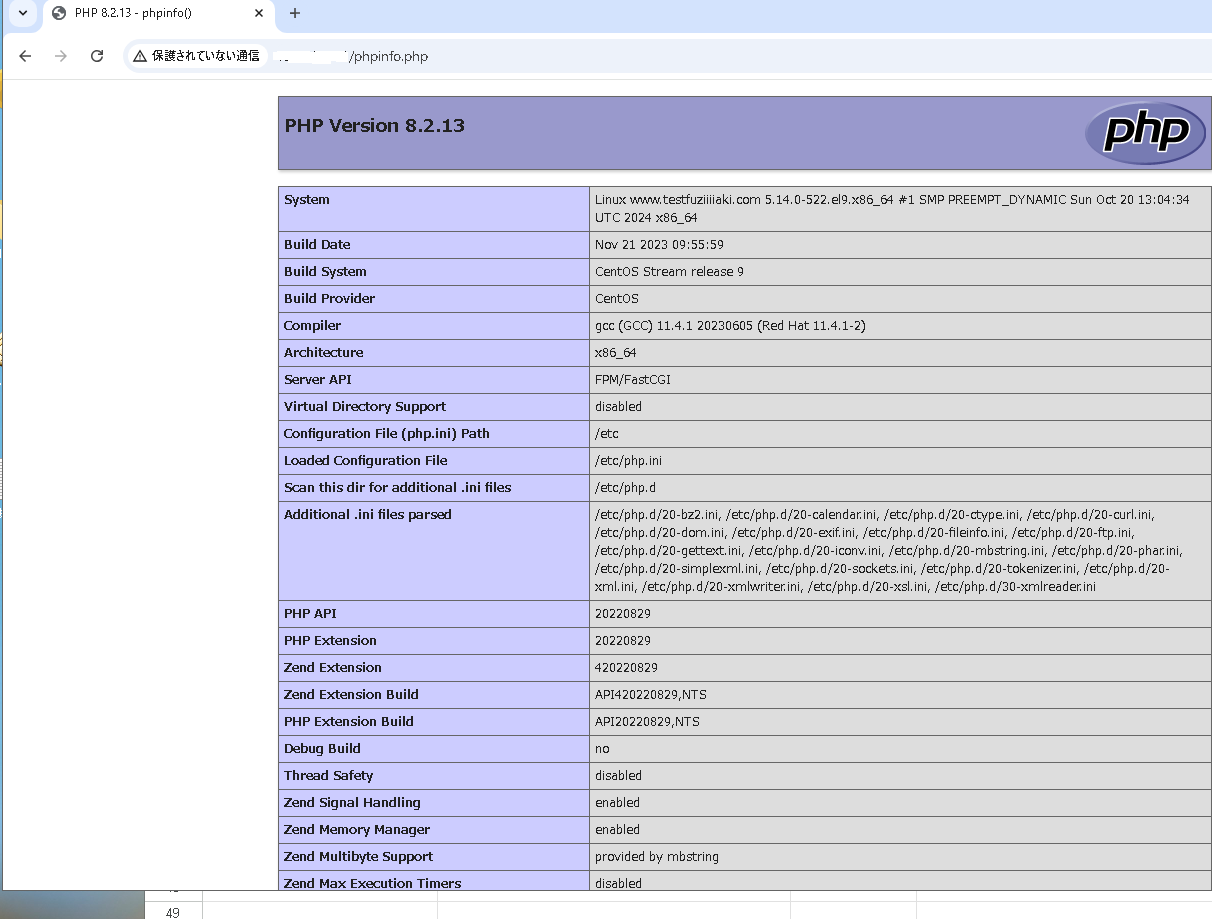Reload the phpinfo page
Viewport: 1212px width, 919px height.
[96, 56]
